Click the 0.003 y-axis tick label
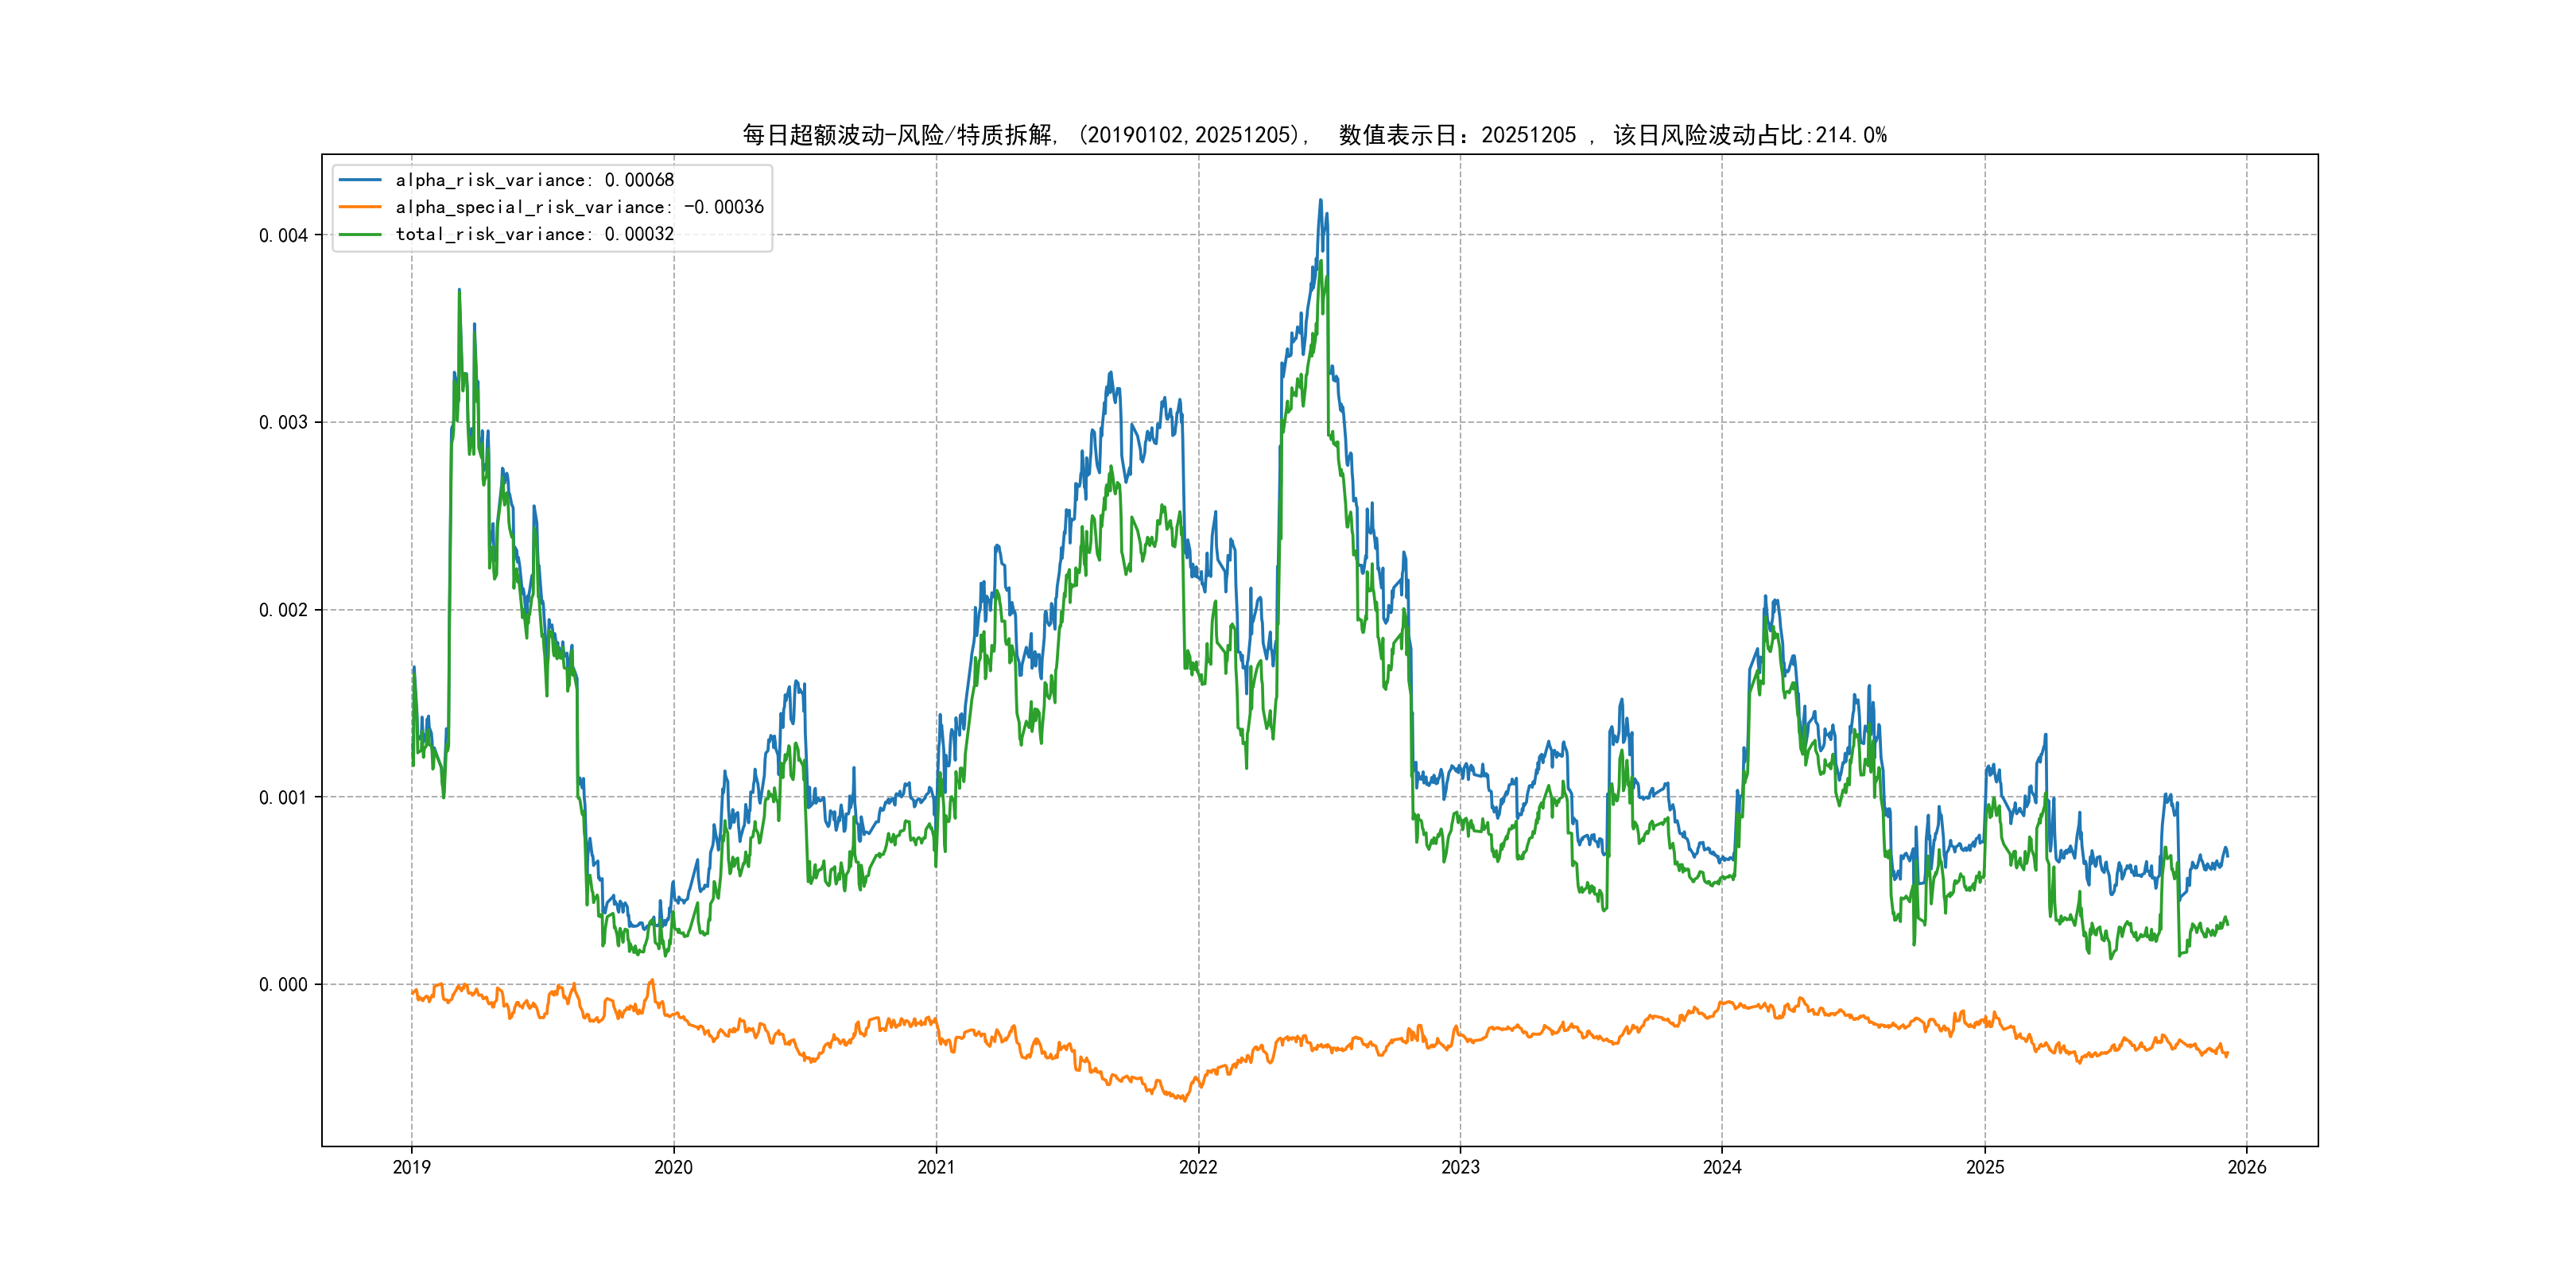Screen dimensions: 2576x1288 pyautogui.click(x=283, y=423)
